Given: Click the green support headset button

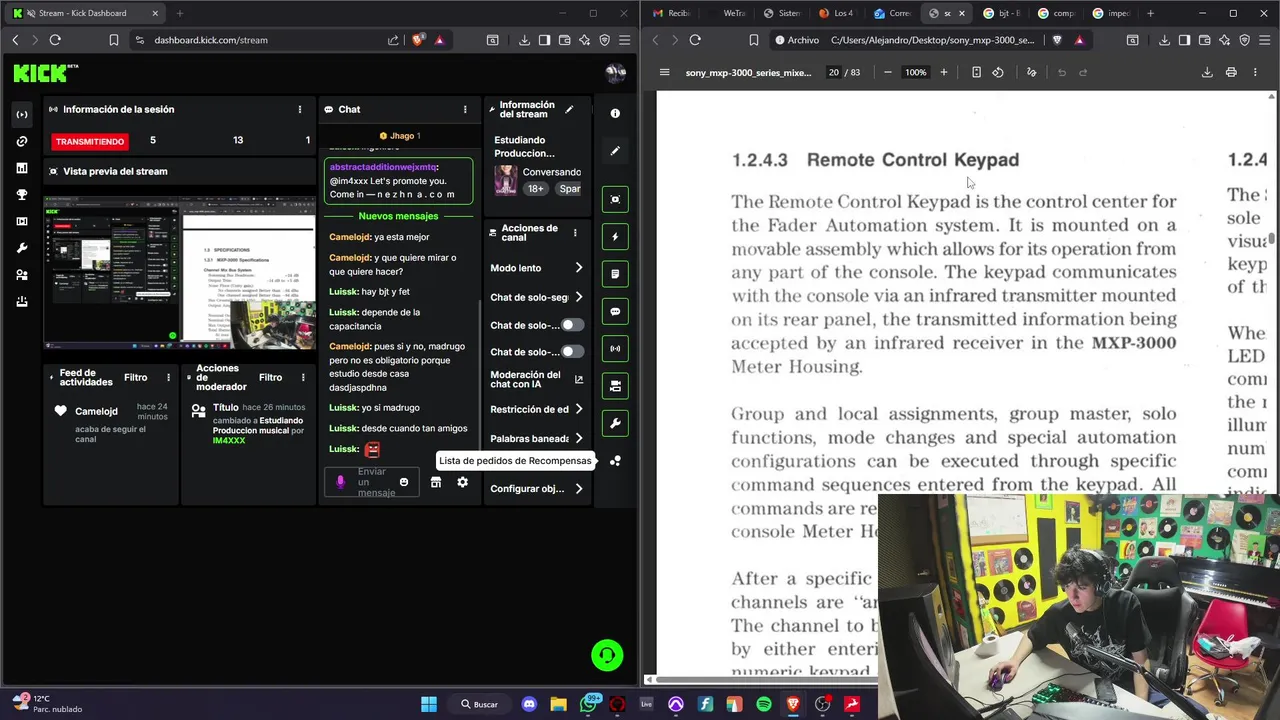Looking at the screenshot, I should click(607, 655).
